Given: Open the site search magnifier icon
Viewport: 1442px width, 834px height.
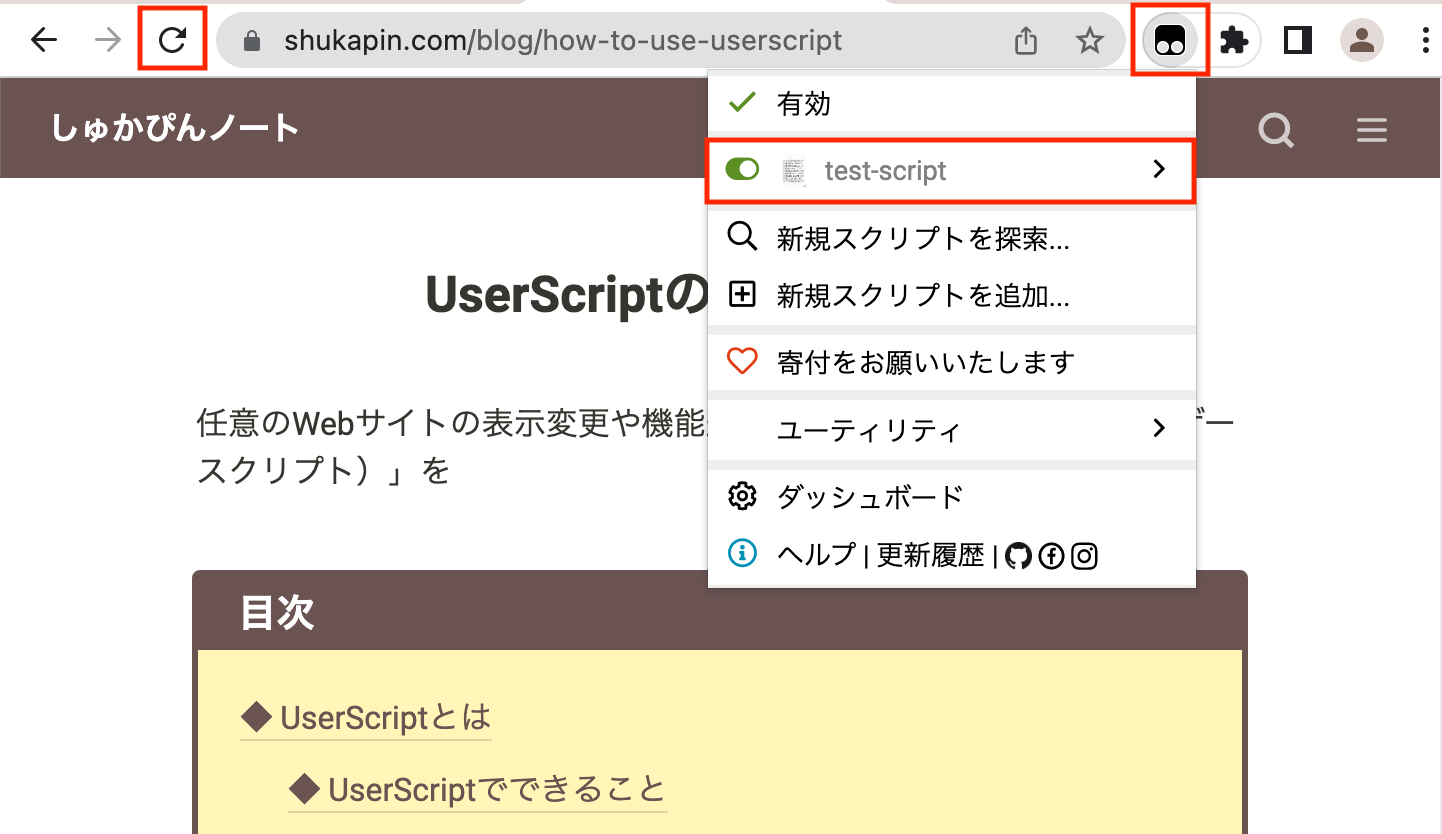Looking at the screenshot, I should point(1276,130).
